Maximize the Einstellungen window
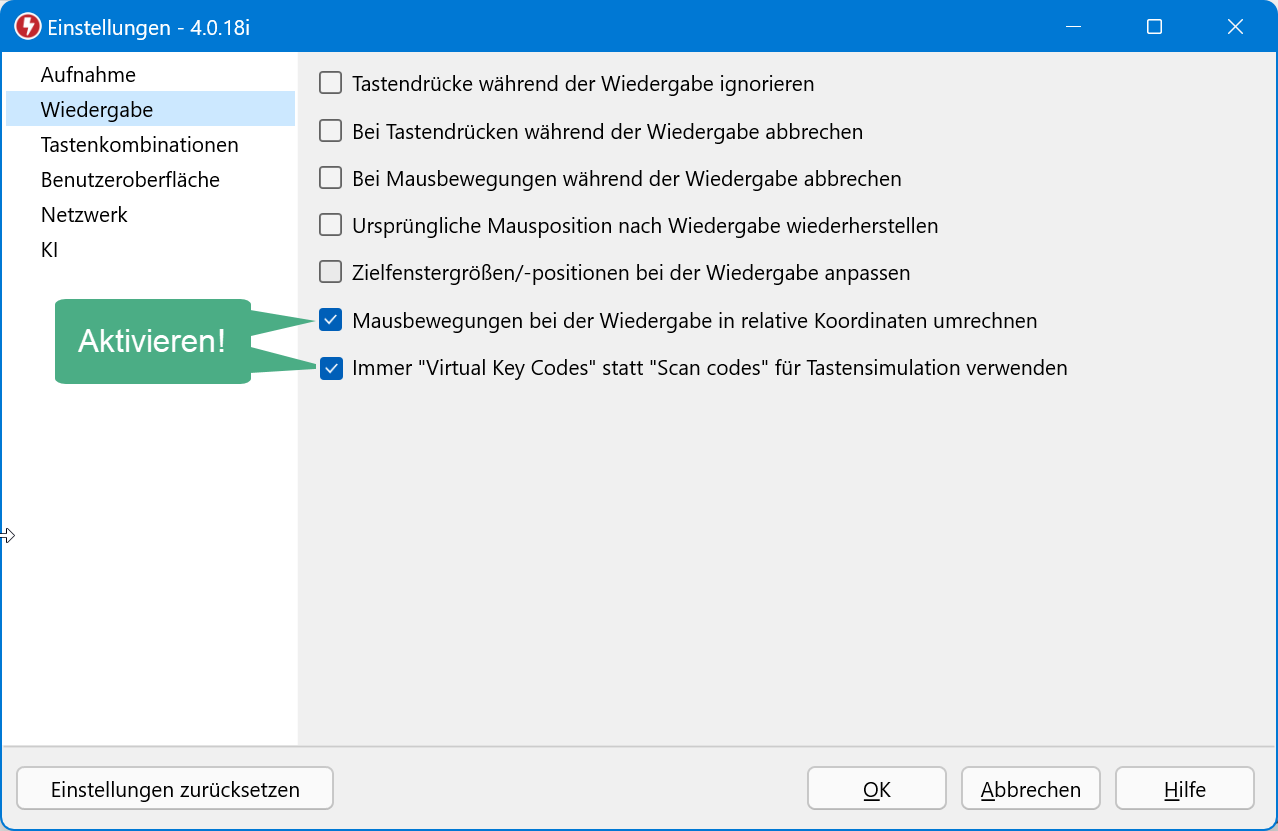1278x831 pixels. [x=1154, y=27]
